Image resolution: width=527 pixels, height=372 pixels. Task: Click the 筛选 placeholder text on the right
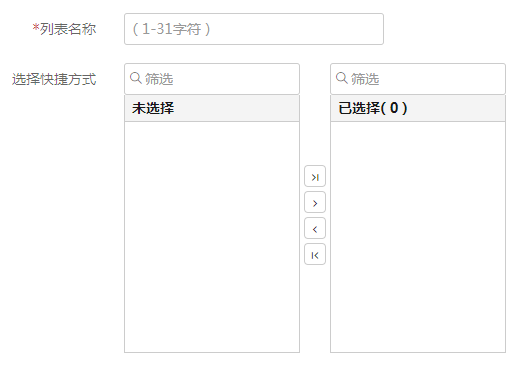(365, 79)
